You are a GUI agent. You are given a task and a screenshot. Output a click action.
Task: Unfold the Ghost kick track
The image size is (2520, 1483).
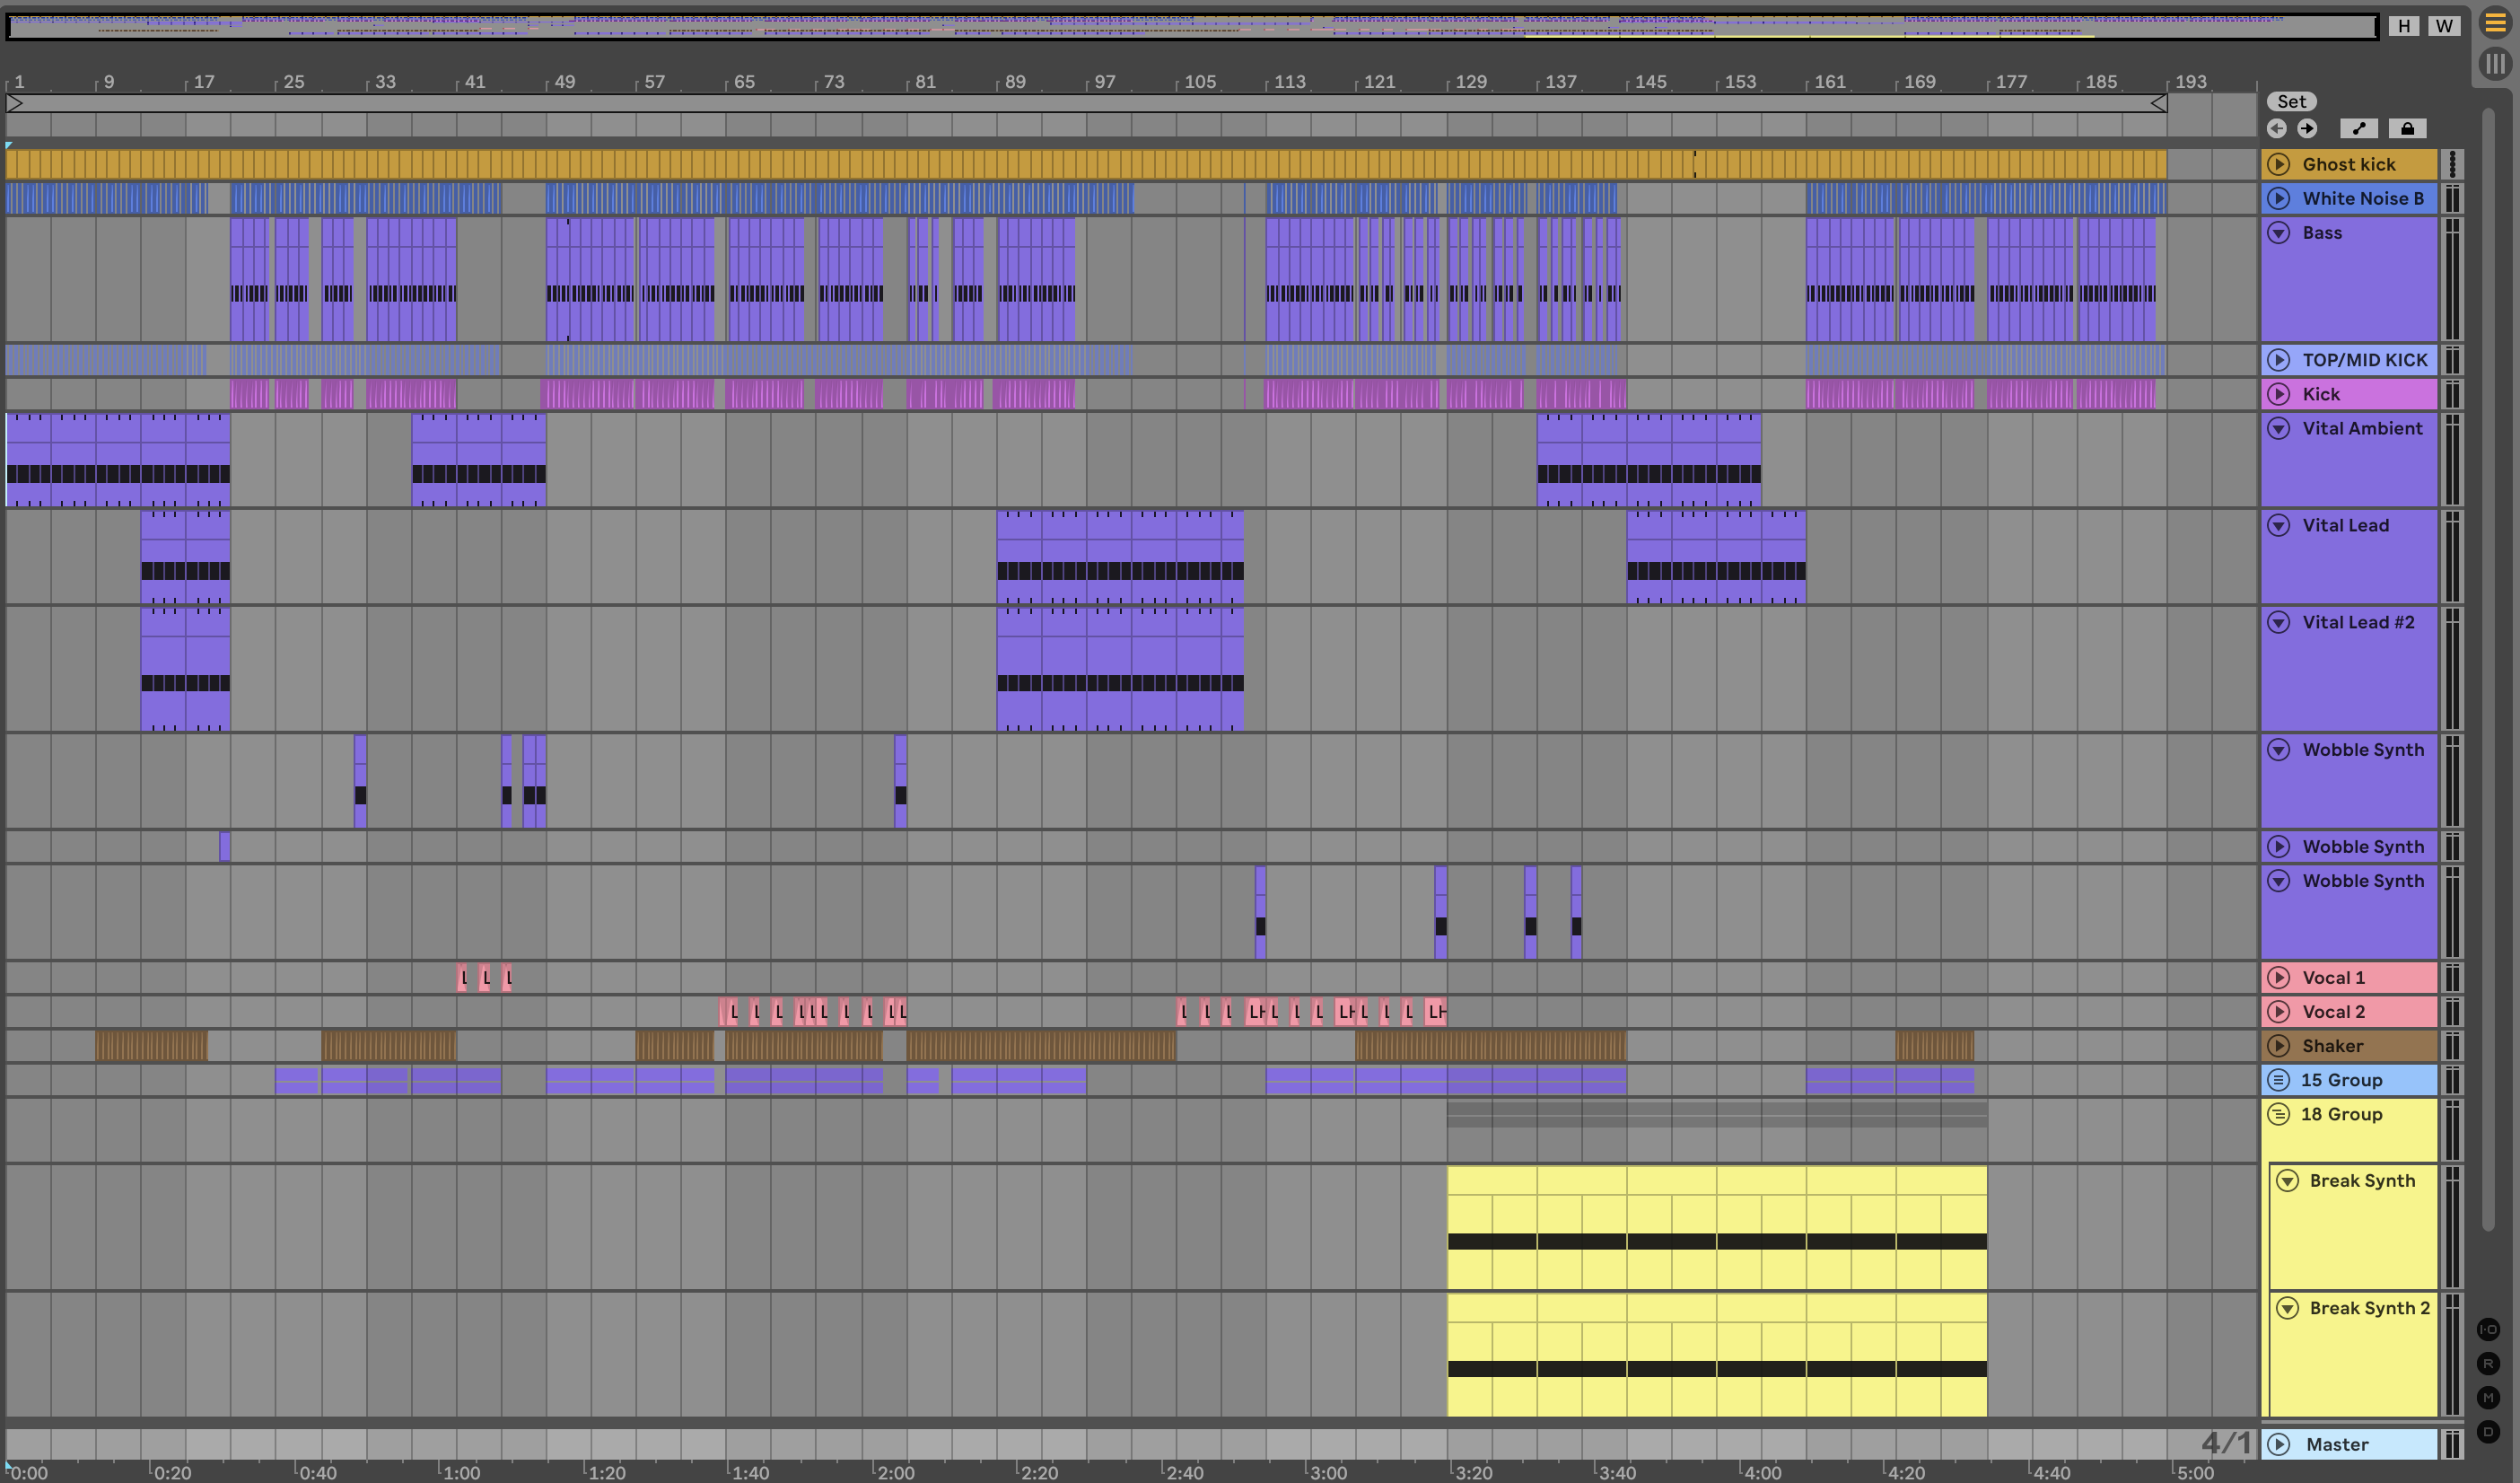pyautogui.click(x=2279, y=164)
